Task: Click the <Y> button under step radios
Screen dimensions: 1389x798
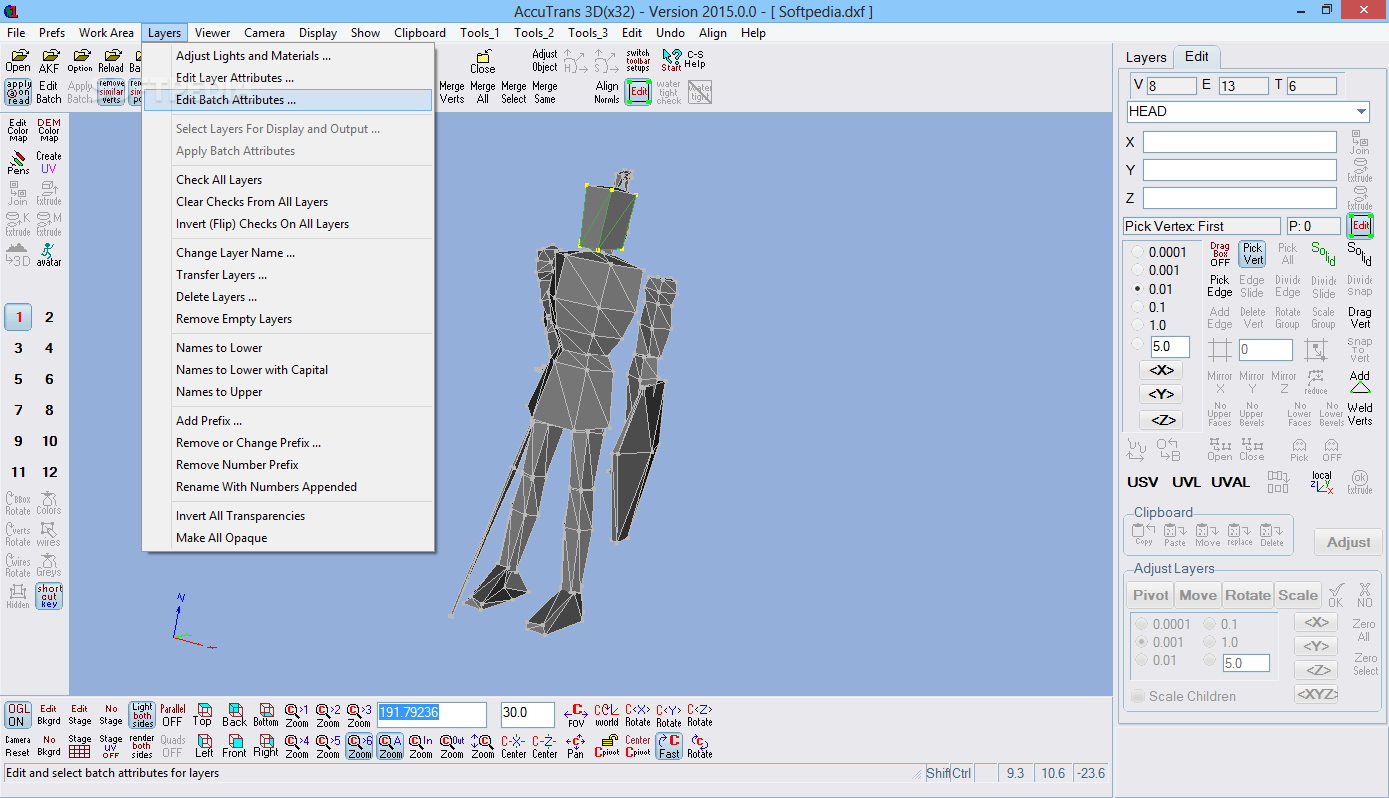Action: coord(1161,395)
